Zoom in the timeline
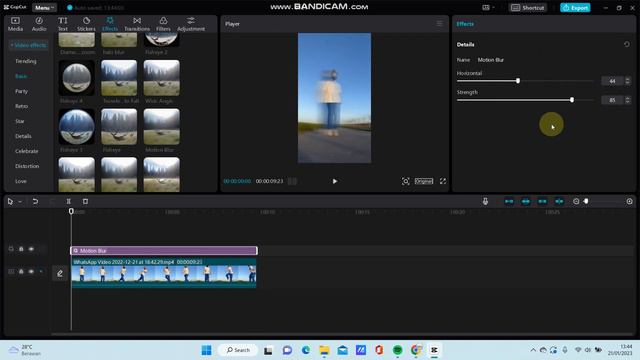 coord(629,201)
